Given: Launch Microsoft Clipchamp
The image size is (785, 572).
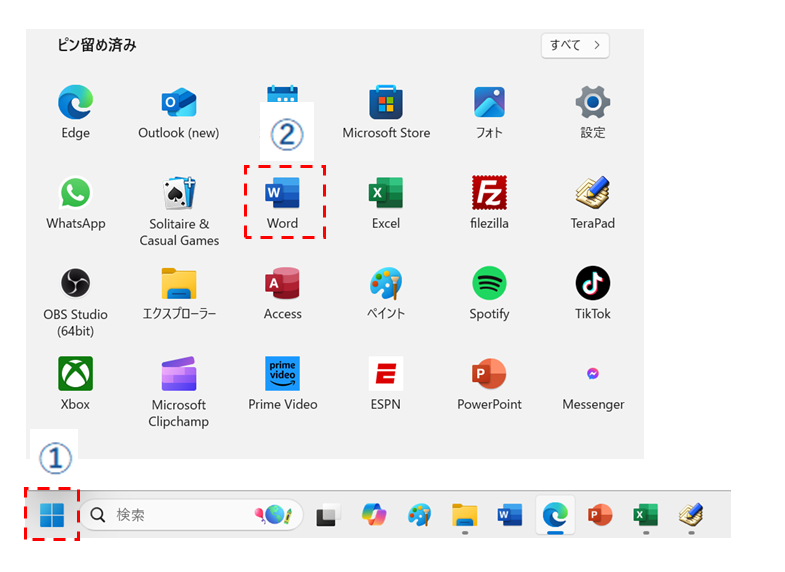Looking at the screenshot, I should pyautogui.click(x=178, y=374).
